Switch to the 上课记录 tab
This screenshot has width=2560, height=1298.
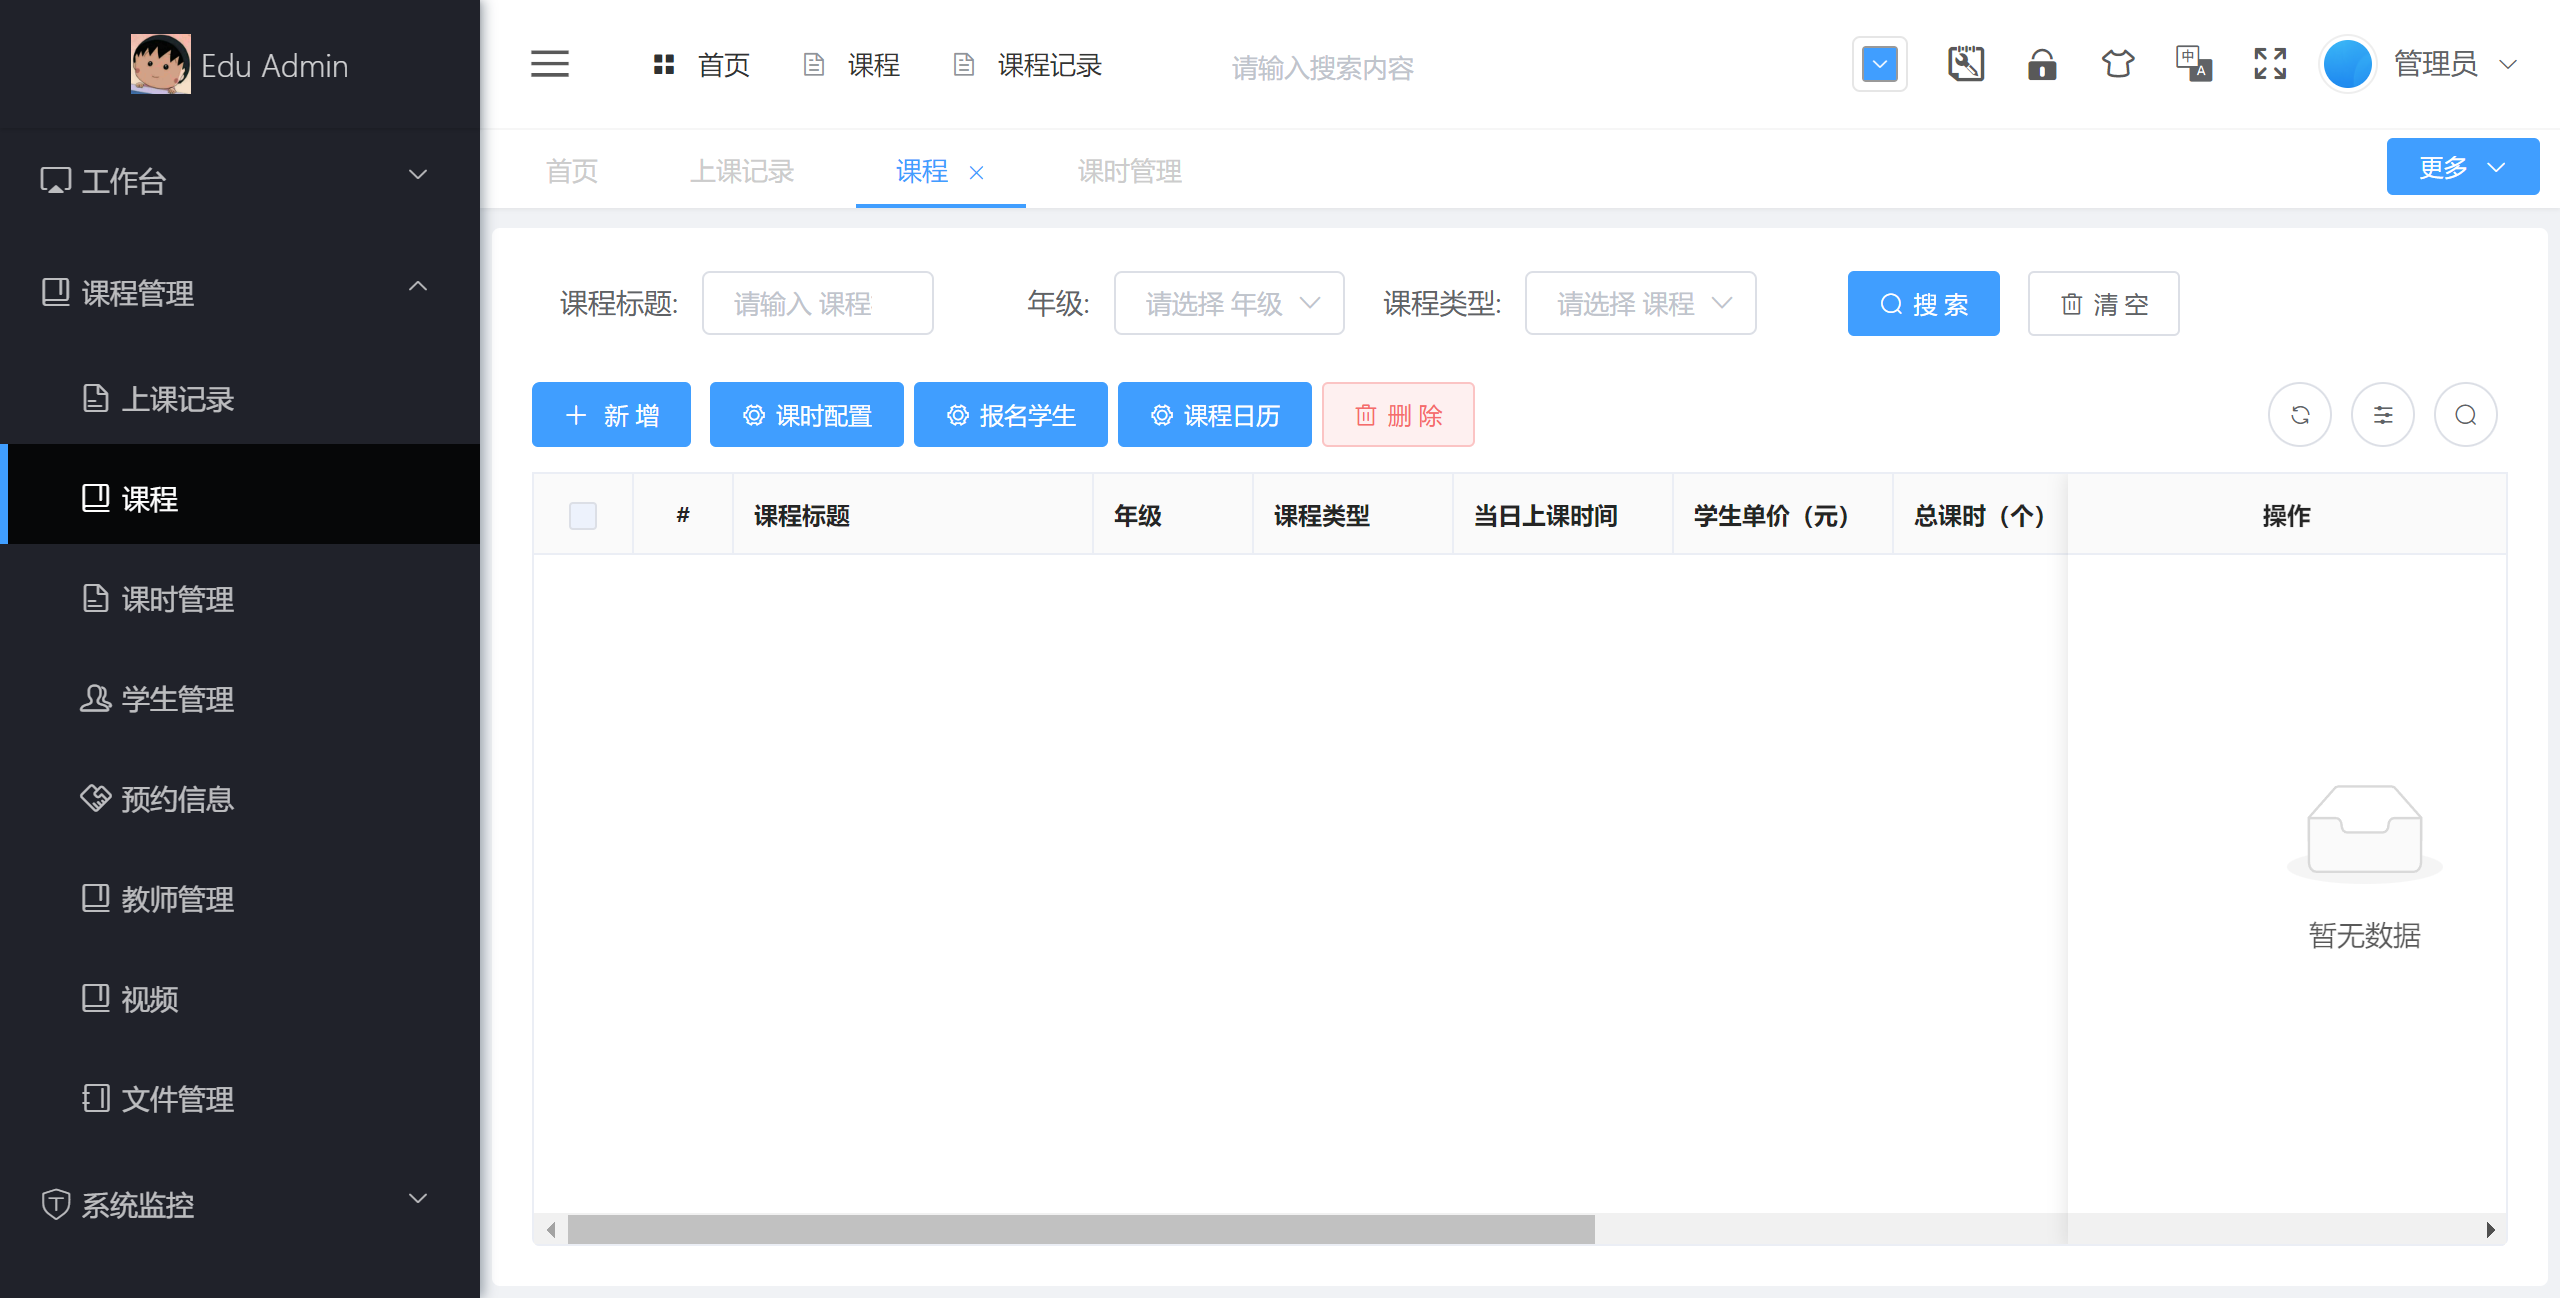[742, 171]
